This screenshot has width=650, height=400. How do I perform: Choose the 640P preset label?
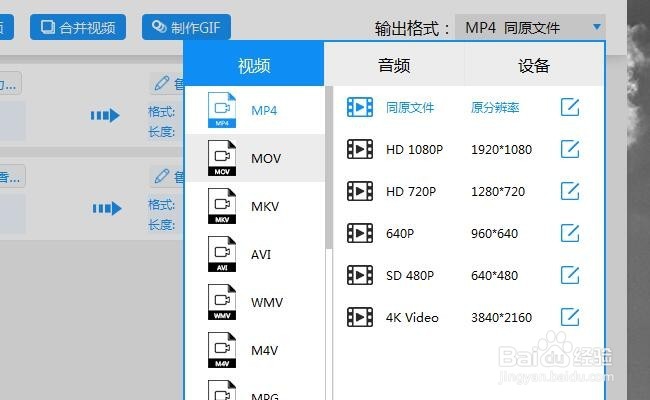pyautogui.click(x=400, y=233)
